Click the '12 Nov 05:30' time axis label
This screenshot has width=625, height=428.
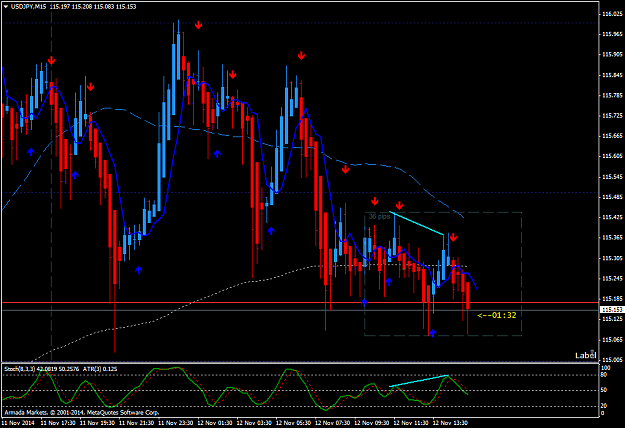coord(293,423)
